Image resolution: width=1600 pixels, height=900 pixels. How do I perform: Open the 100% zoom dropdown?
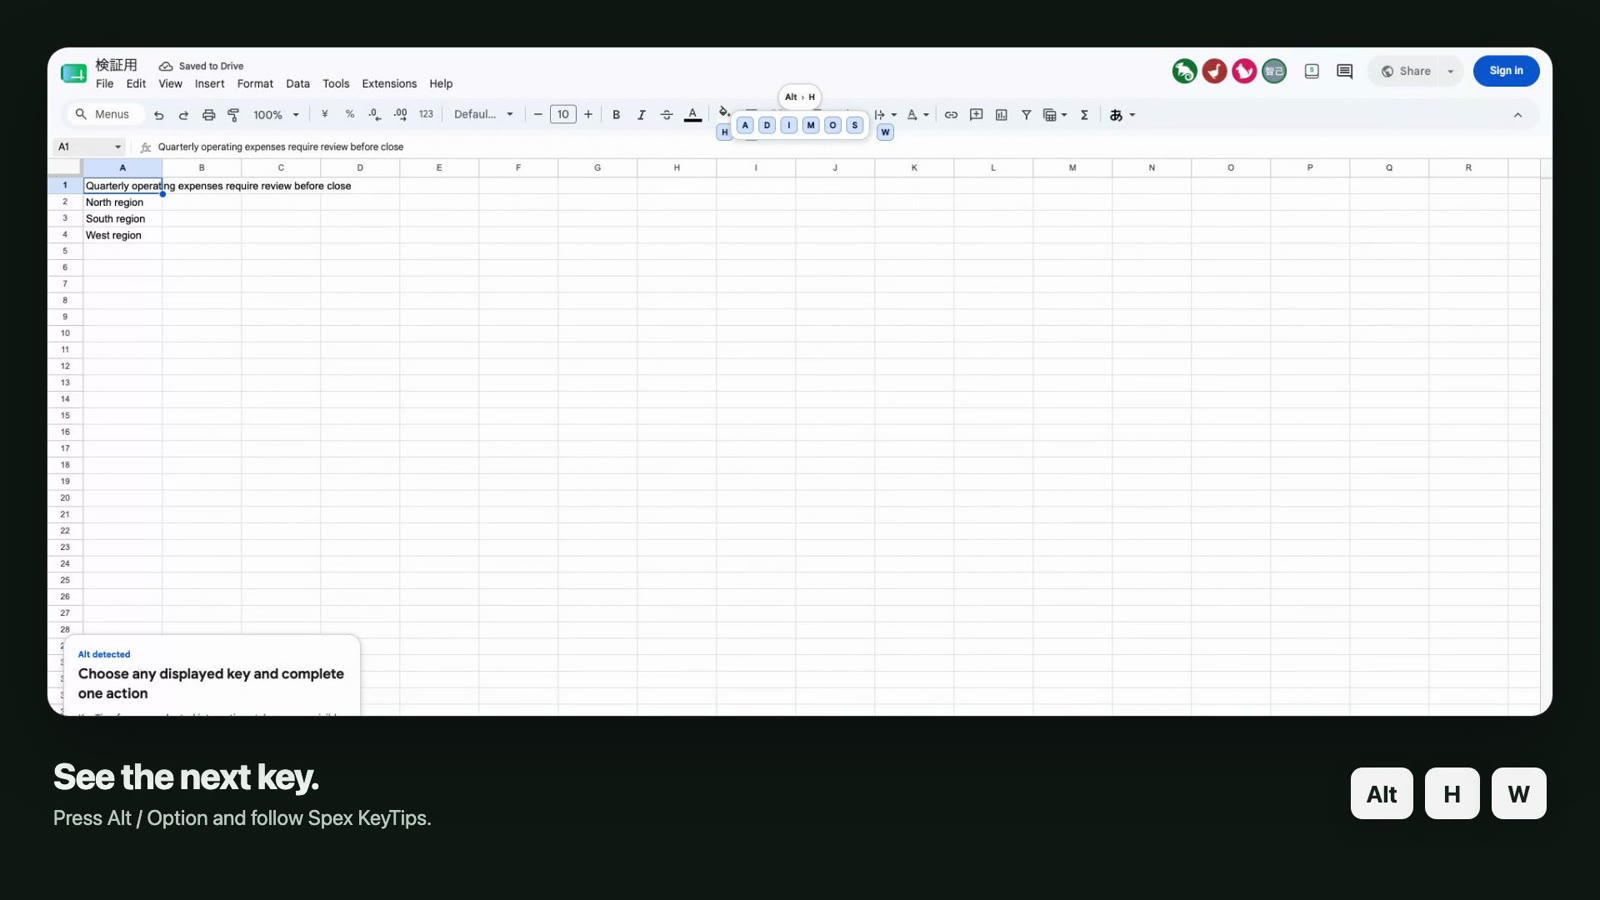click(x=276, y=115)
